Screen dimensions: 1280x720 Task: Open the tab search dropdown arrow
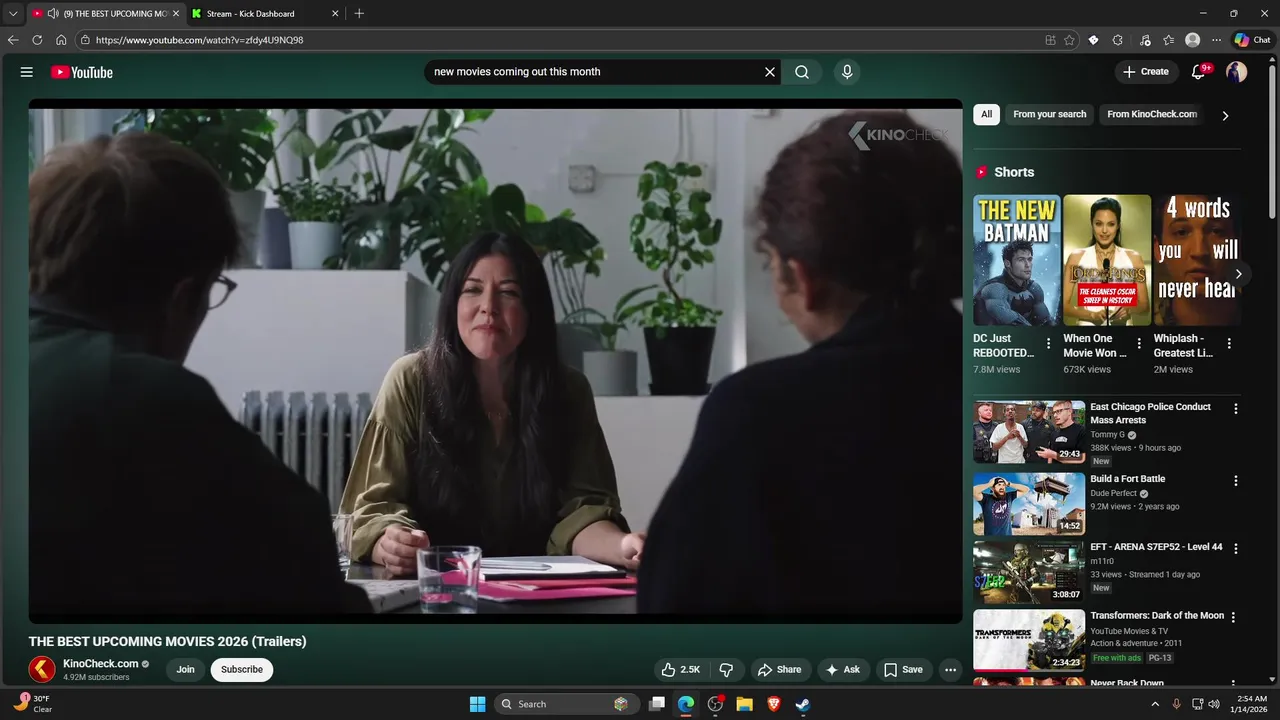13,14
